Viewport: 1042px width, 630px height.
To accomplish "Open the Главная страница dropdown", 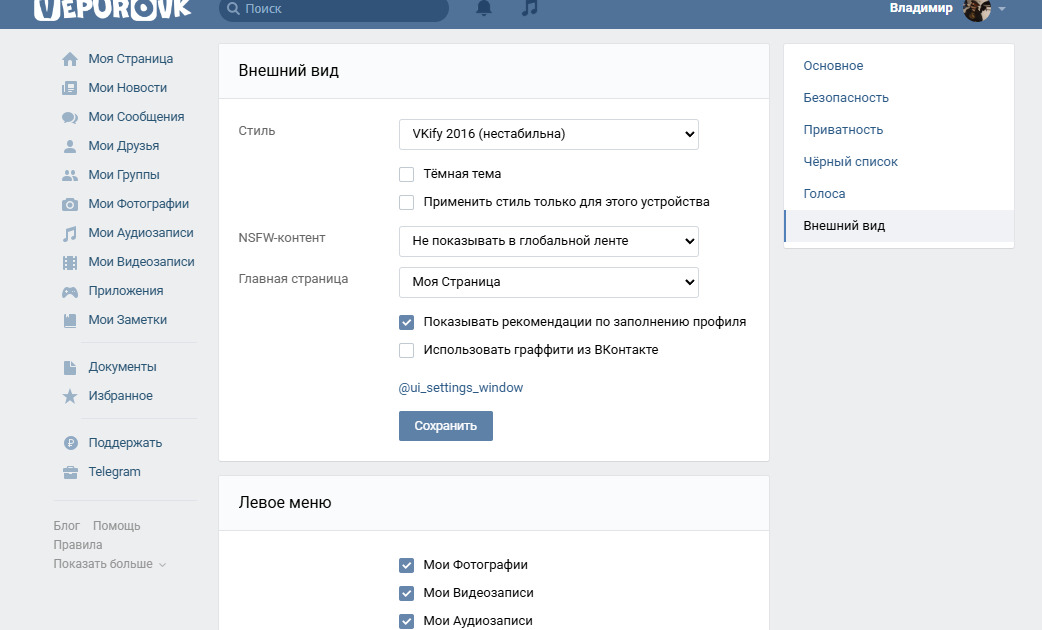I will [548, 282].
